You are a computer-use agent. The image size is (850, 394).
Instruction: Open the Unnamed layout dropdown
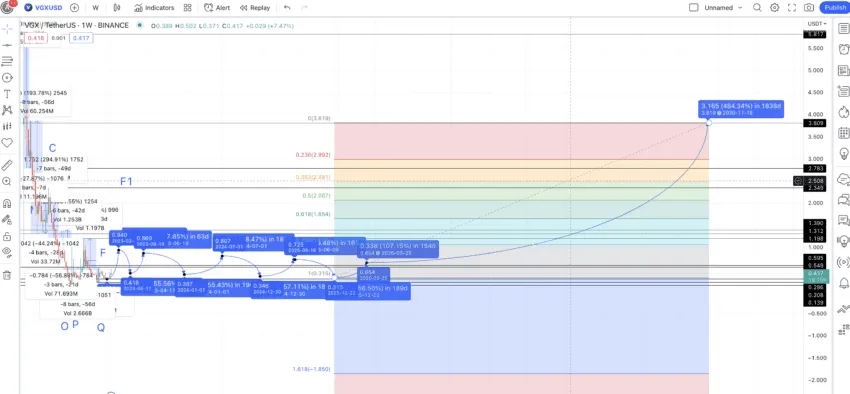[x=723, y=8]
